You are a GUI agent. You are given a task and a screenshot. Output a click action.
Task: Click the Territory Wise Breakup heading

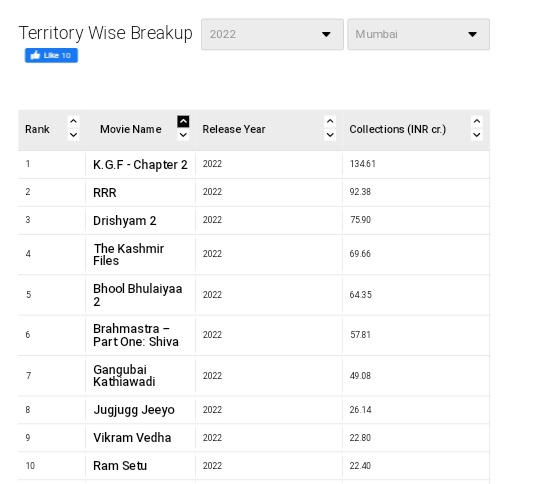click(x=106, y=34)
